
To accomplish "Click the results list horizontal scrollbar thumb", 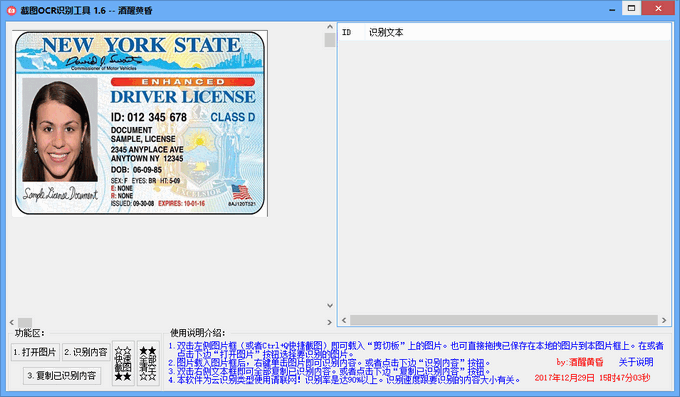I will (503, 320).
